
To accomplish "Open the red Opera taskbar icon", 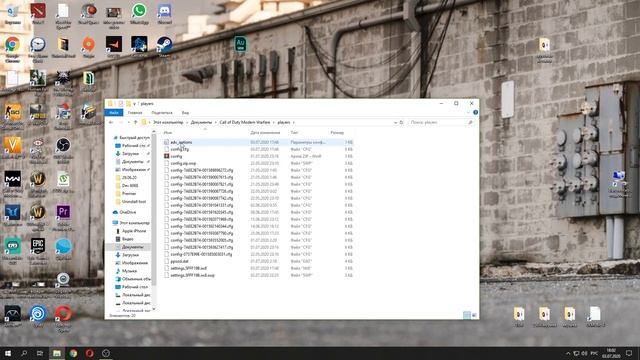I will 89,353.
